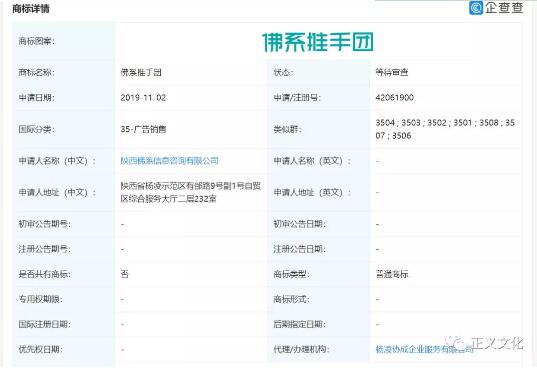Click the 国际分类 label
Viewport: 537px width, 372px height.
pyautogui.click(x=36, y=129)
